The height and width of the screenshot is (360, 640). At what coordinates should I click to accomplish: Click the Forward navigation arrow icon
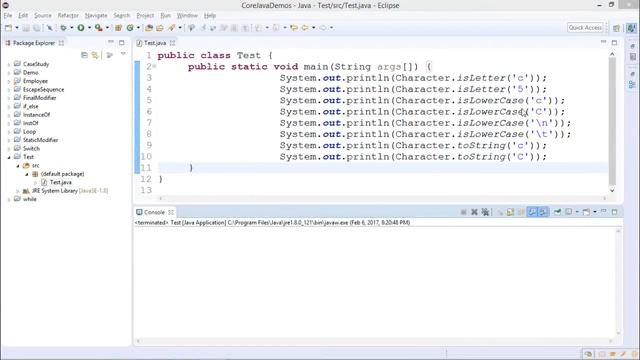(323, 28)
